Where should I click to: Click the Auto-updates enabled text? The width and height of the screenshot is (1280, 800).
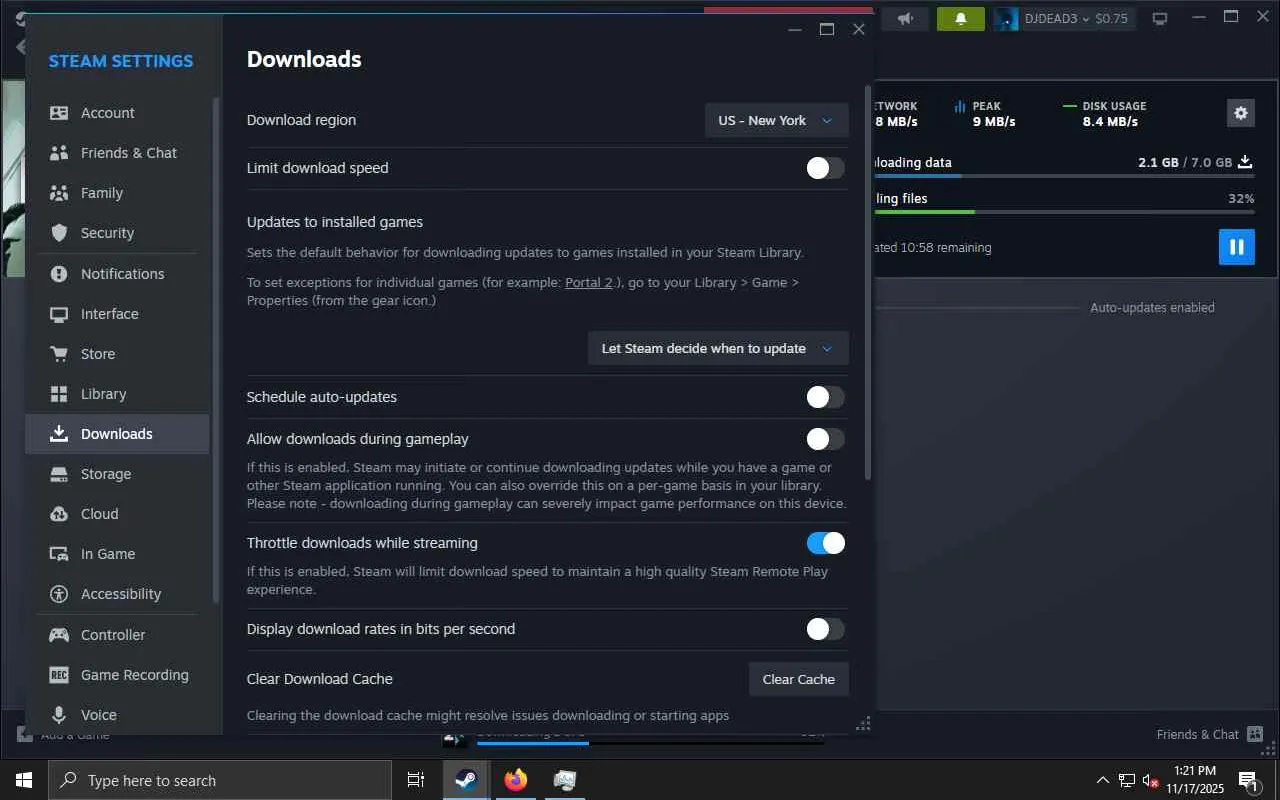[x=1152, y=308]
